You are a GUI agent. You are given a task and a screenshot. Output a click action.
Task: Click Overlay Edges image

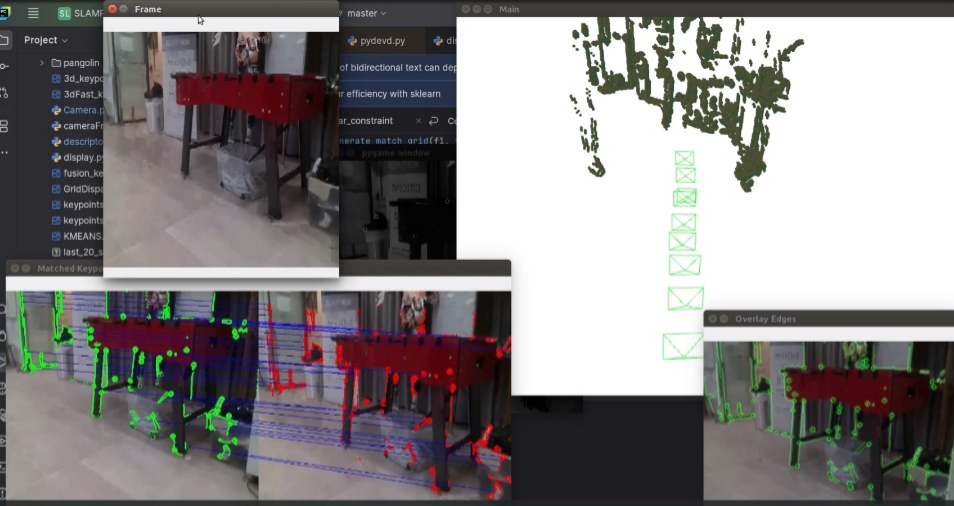tap(829, 421)
